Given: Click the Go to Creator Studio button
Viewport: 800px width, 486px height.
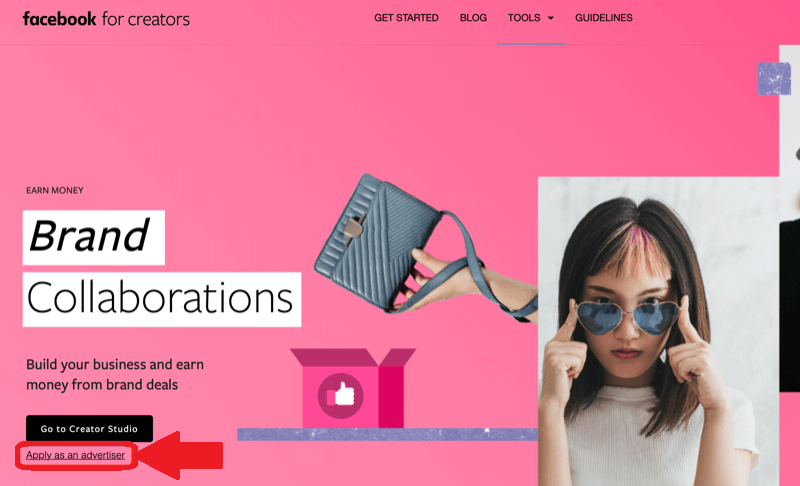Looking at the screenshot, I should point(89,428).
